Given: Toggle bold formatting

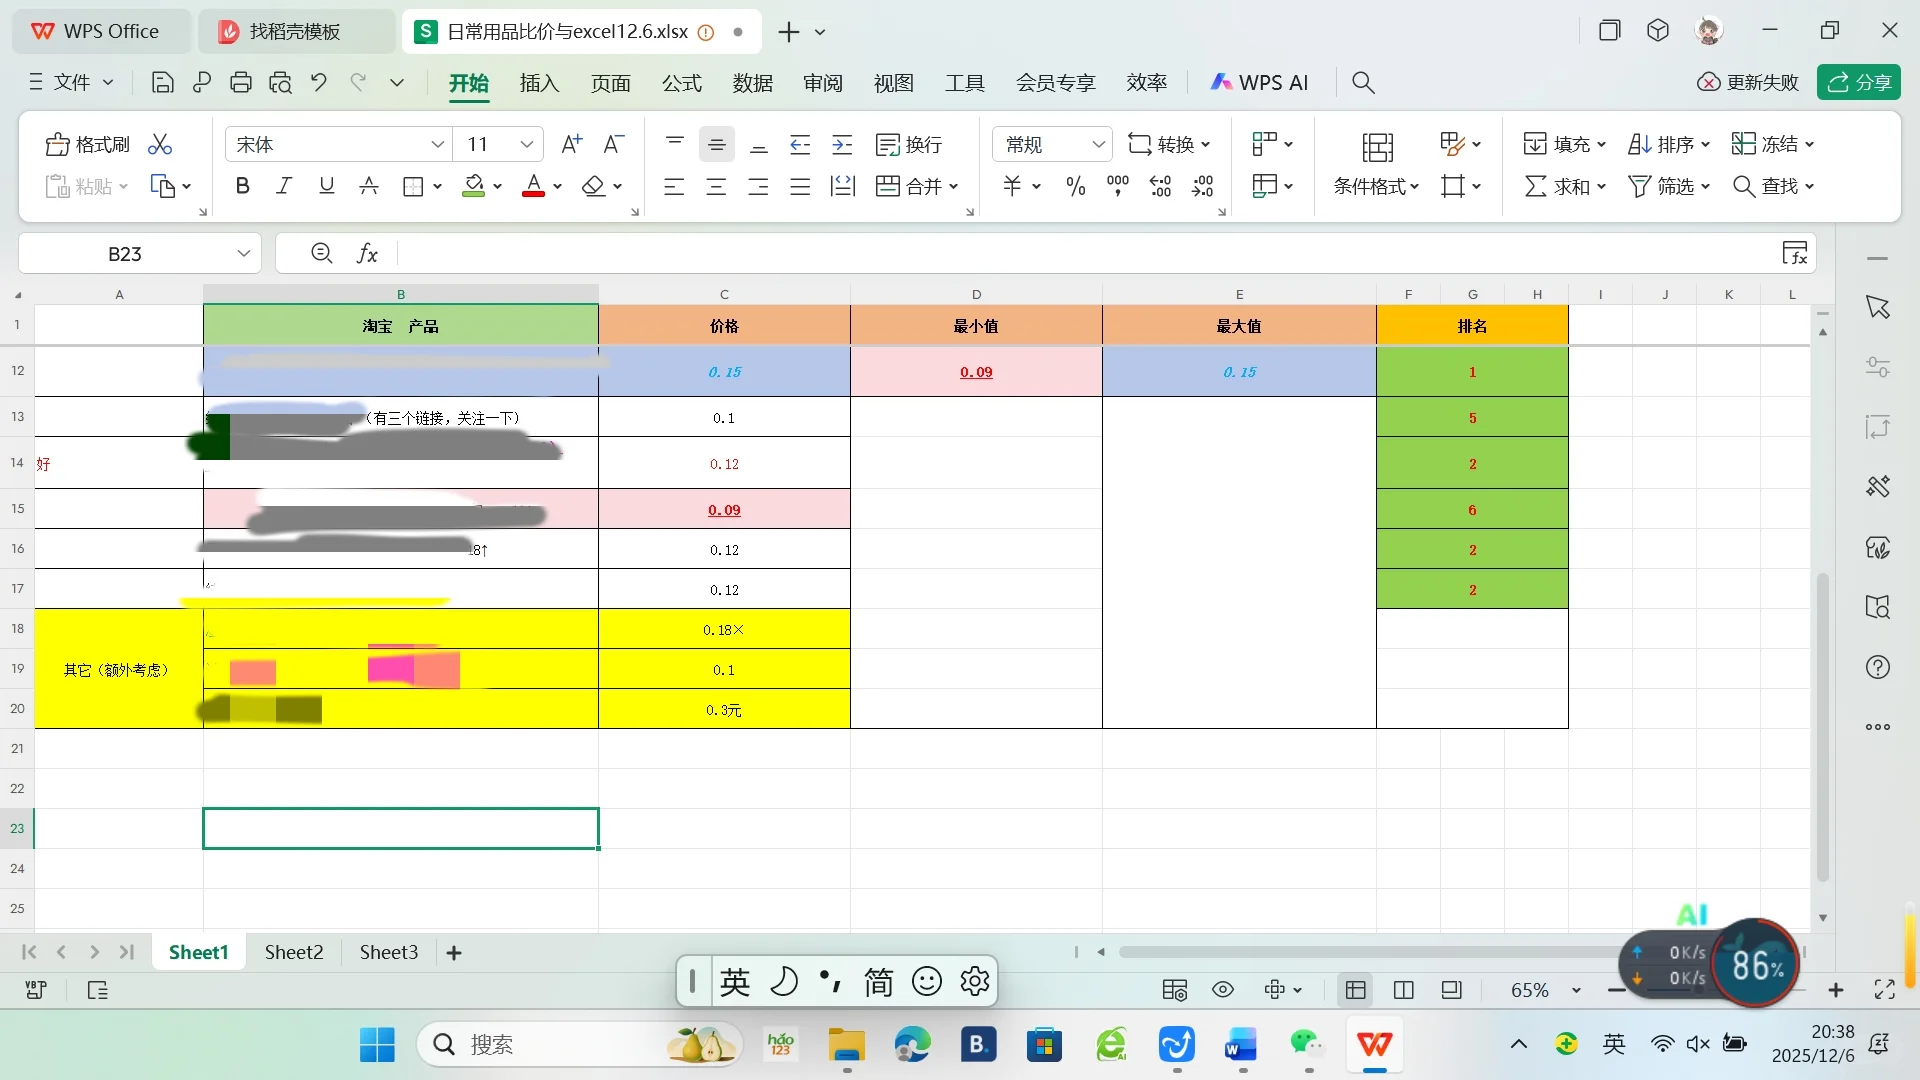Looking at the screenshot, I should [x=242, y=185].
